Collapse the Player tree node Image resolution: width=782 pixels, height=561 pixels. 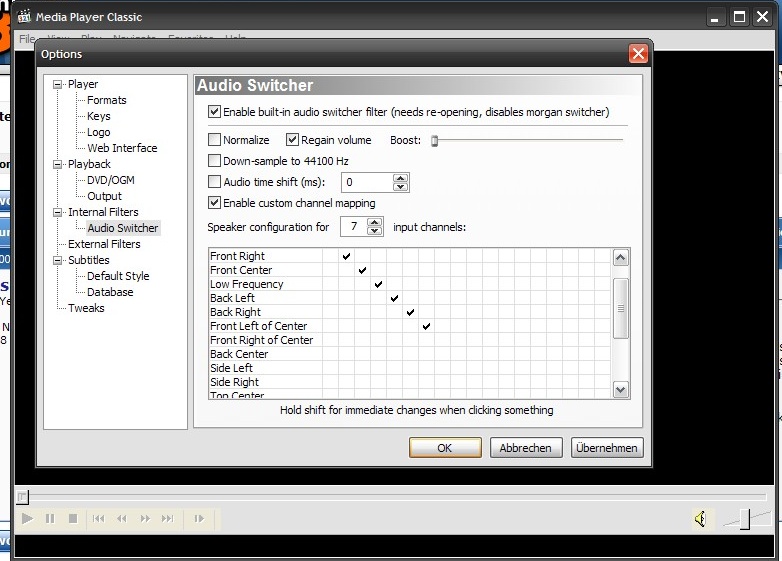[x=58, y=84]
